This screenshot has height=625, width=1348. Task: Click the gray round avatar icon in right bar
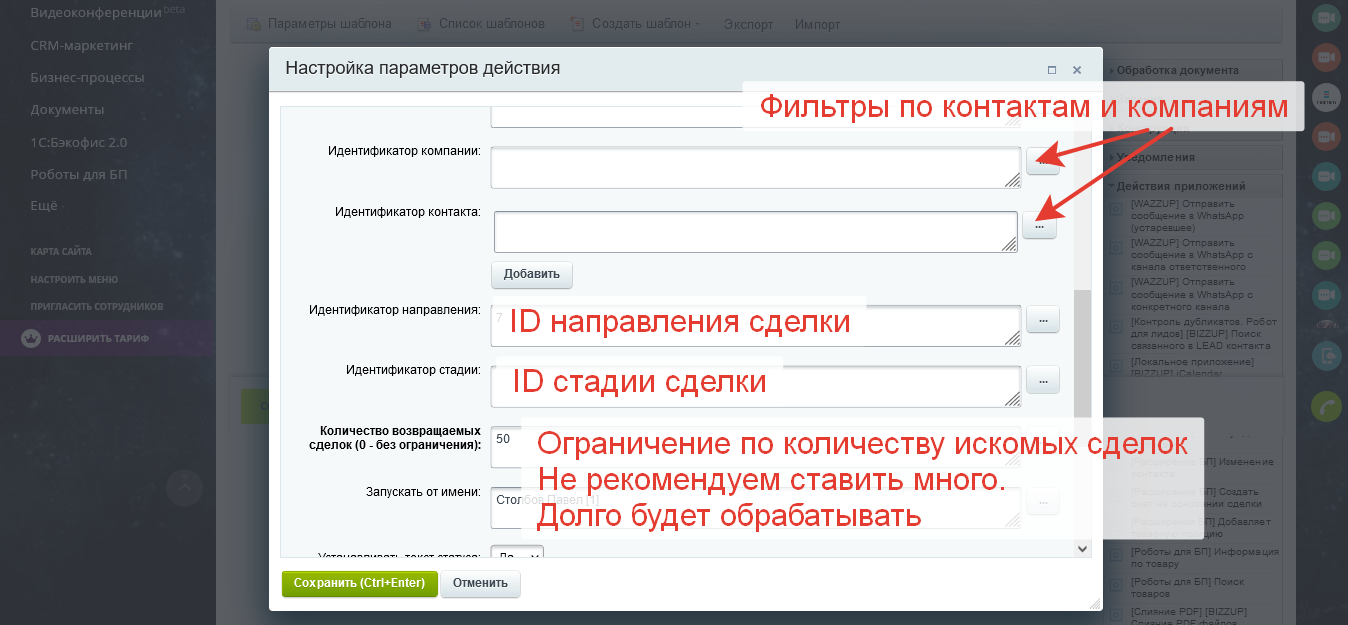[x=1326, y=97]
